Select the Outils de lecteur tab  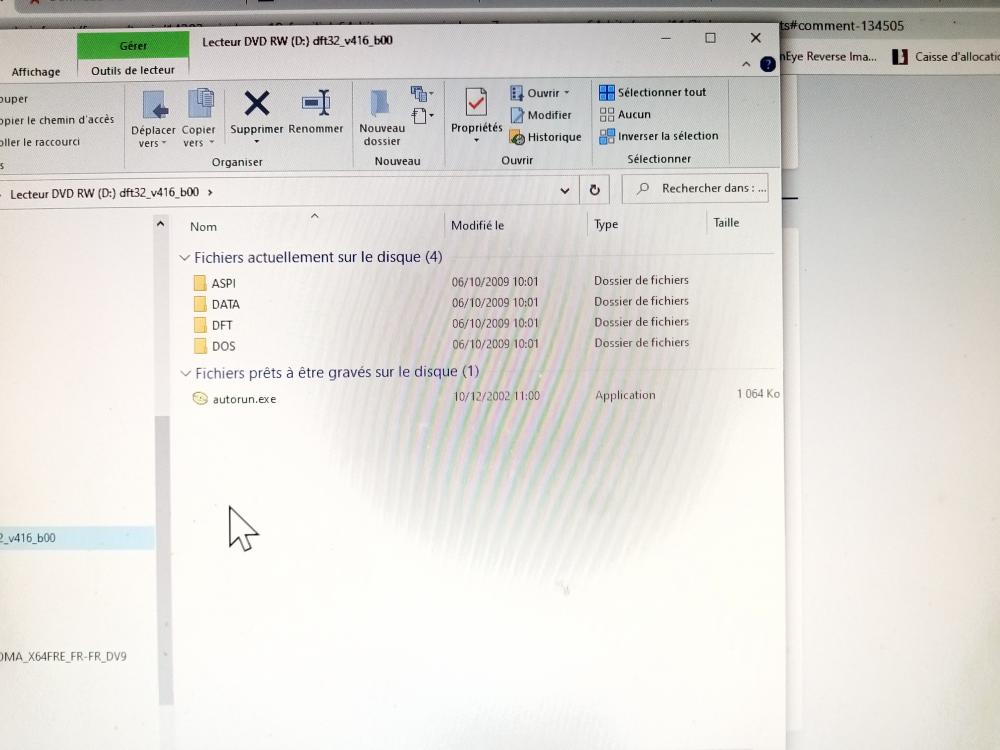click(x=133, y=70)
